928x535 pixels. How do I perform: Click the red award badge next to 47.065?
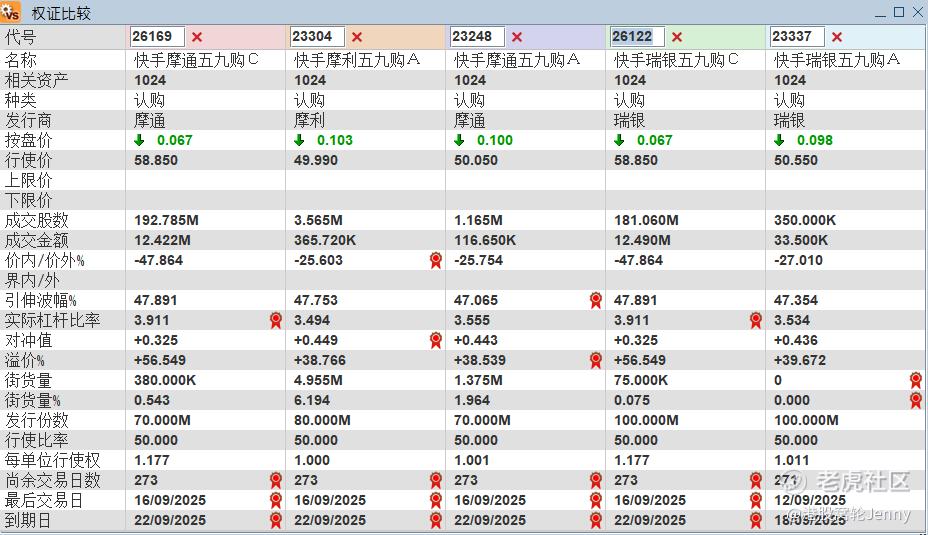tap(596, 301)
